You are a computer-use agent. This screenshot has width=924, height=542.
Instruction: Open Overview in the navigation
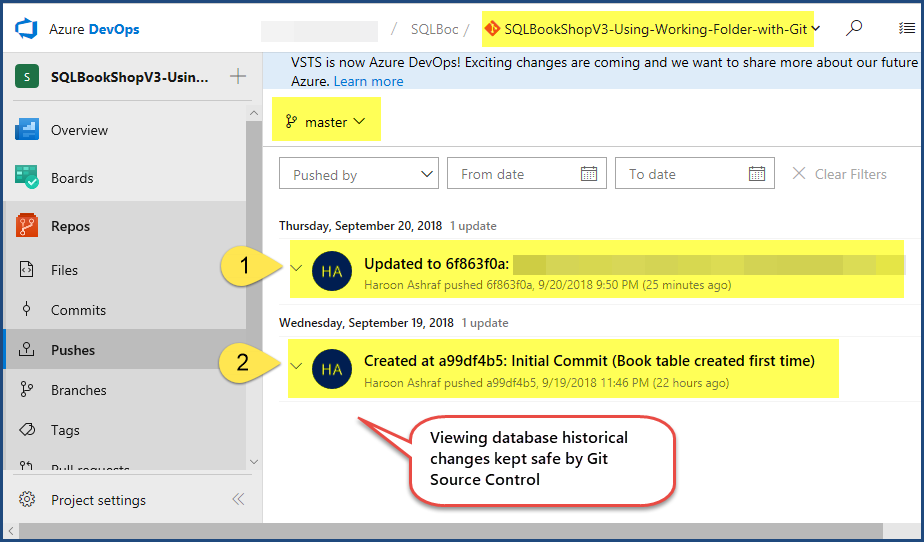(80, 130)
